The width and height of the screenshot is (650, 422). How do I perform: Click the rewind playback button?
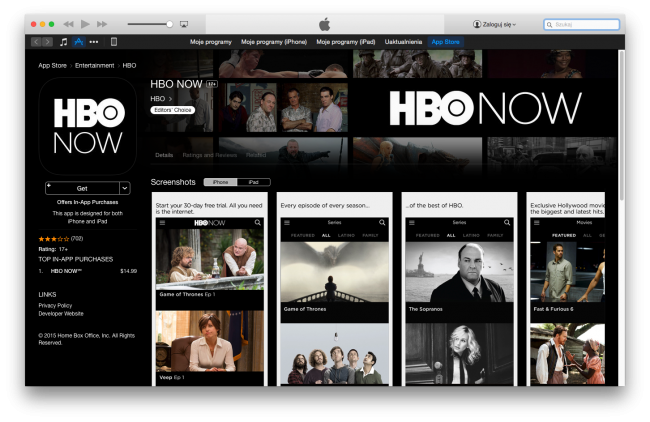tap(68, 24)
